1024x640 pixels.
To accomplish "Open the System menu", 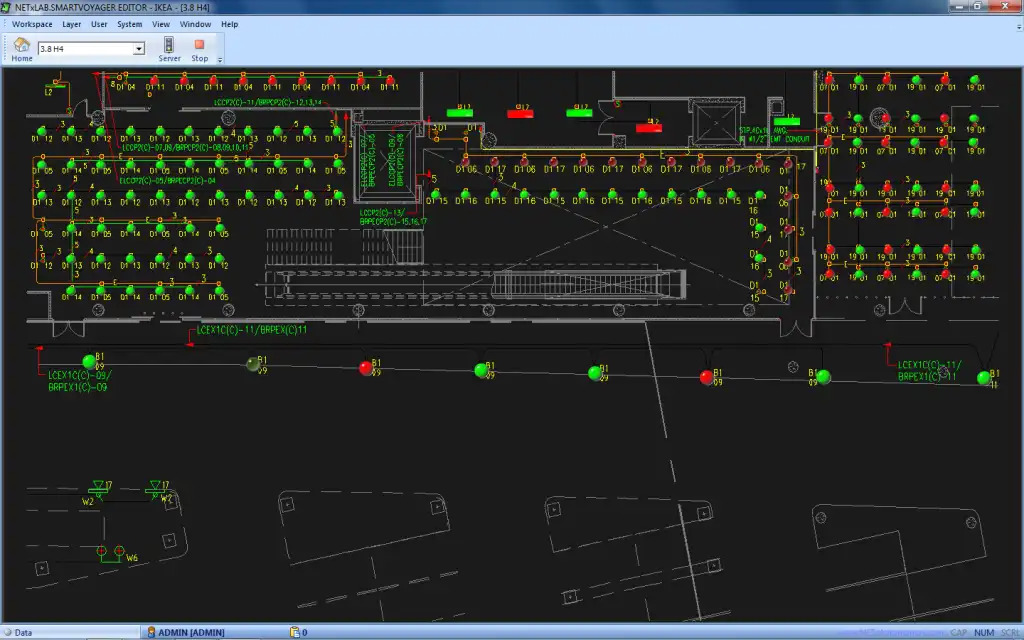I will pyautogui.click(x=129, y=24).
